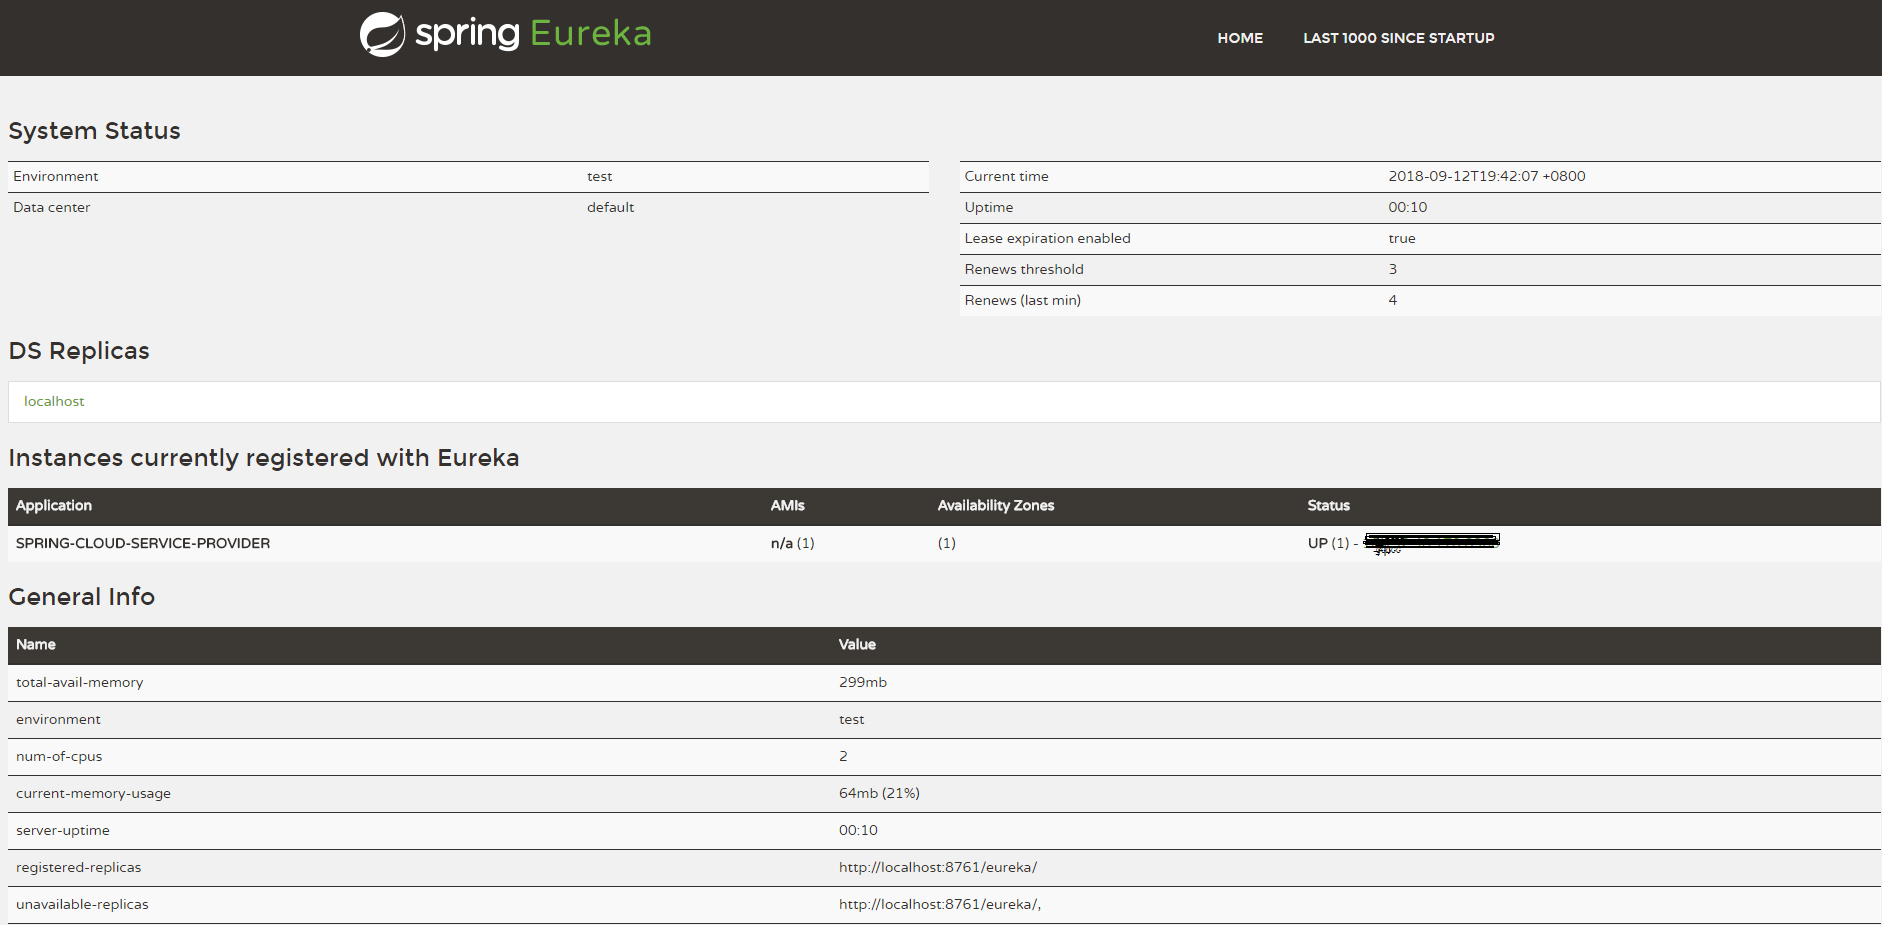Viewport: 1882px width, 925px height.
Task: Select the Data center value default
Action: [x=610, y=207]
